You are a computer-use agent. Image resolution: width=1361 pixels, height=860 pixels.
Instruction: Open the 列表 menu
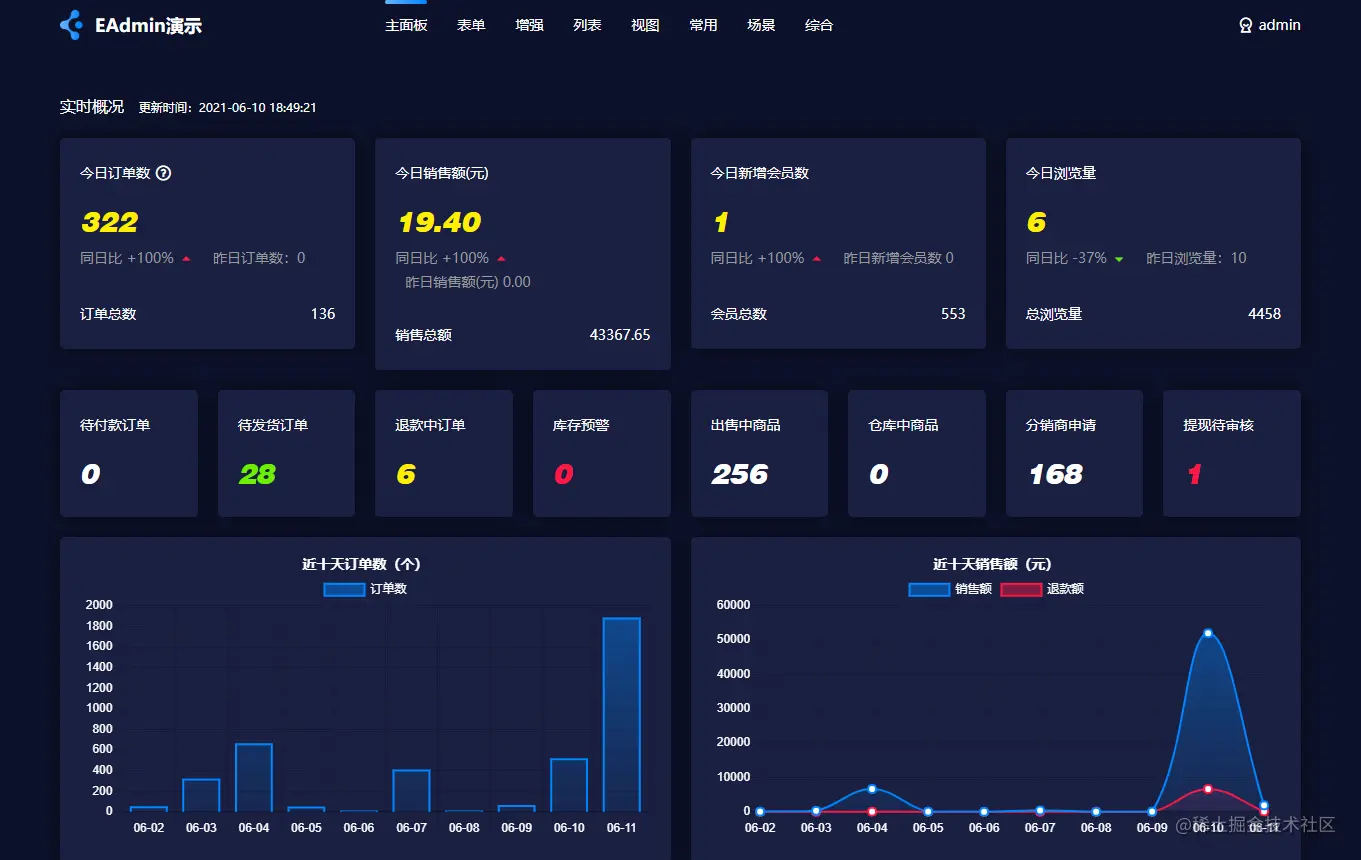tap(587, 25)
